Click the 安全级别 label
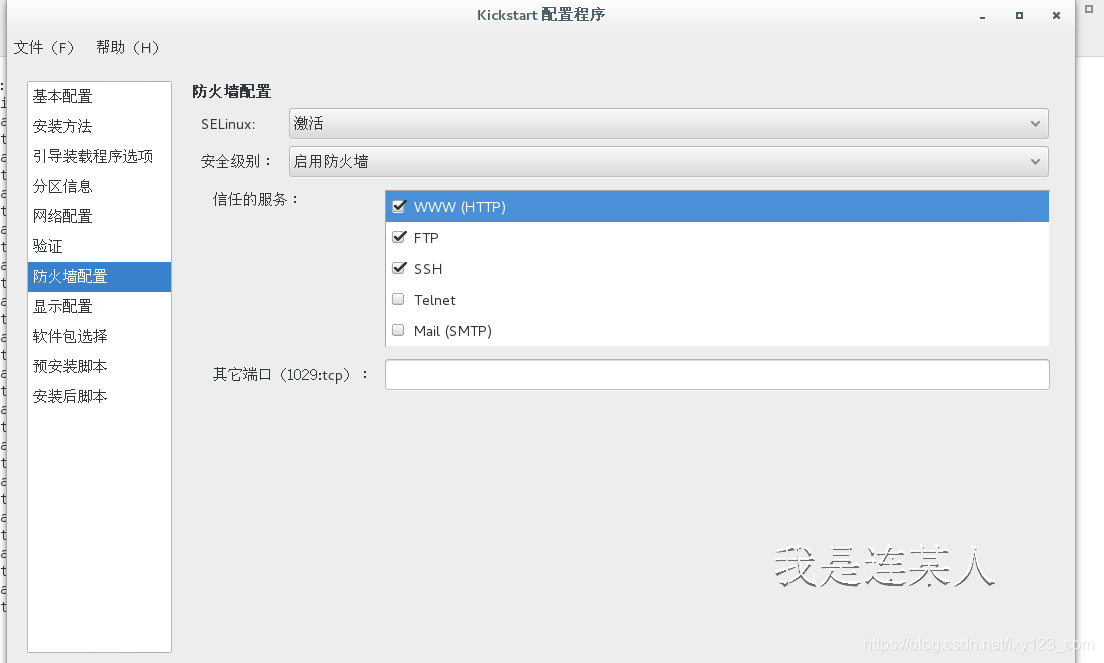The height and width of the screenshot is (663, 1104). click(x=236, y=161)
